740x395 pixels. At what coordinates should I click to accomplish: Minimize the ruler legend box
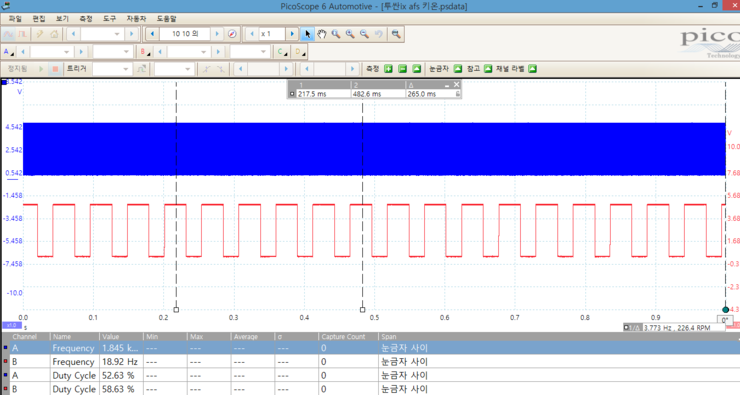click(x=447, y=85)
